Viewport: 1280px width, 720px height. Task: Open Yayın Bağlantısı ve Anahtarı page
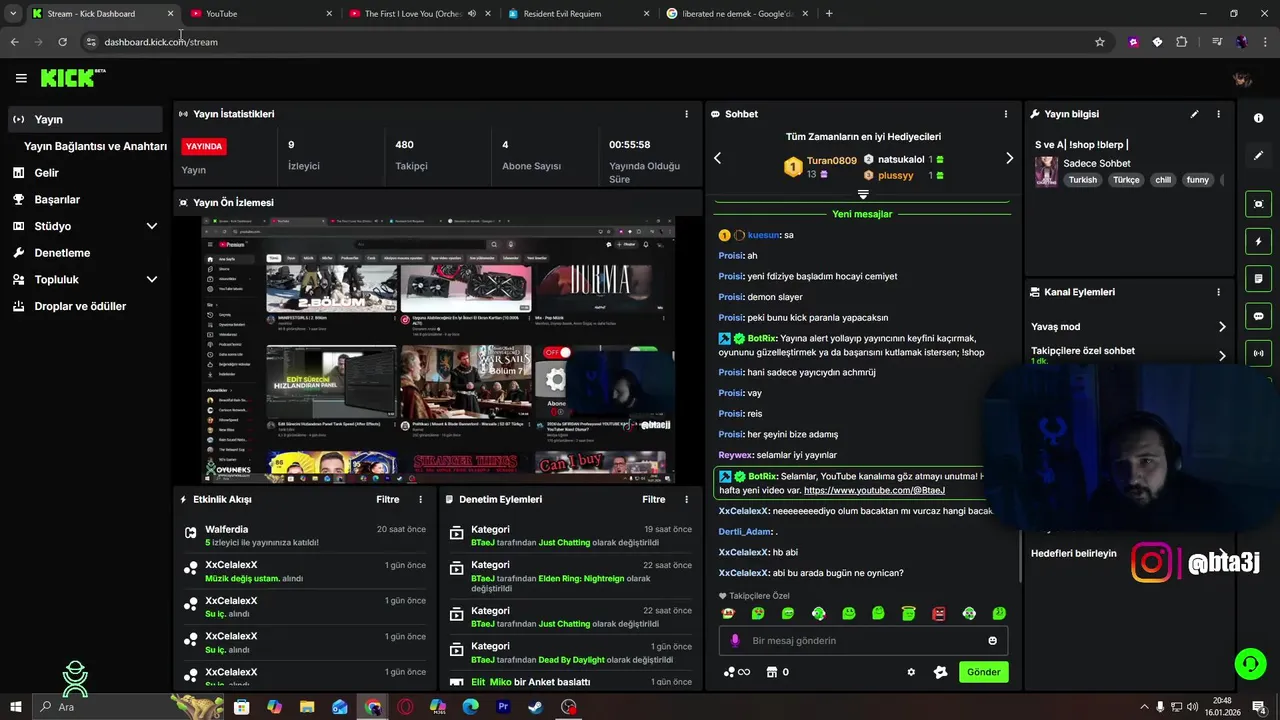(95, 146)
